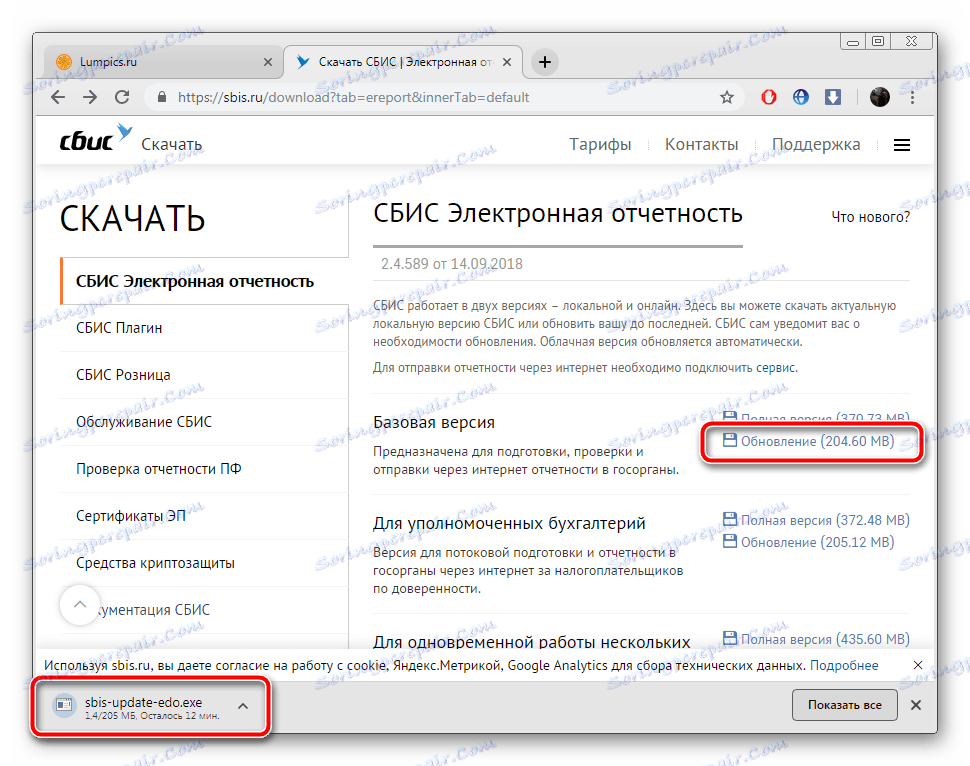970x766 pixels.
Task: Download Обновление (205.12 MB)
Action: (817, 542)
